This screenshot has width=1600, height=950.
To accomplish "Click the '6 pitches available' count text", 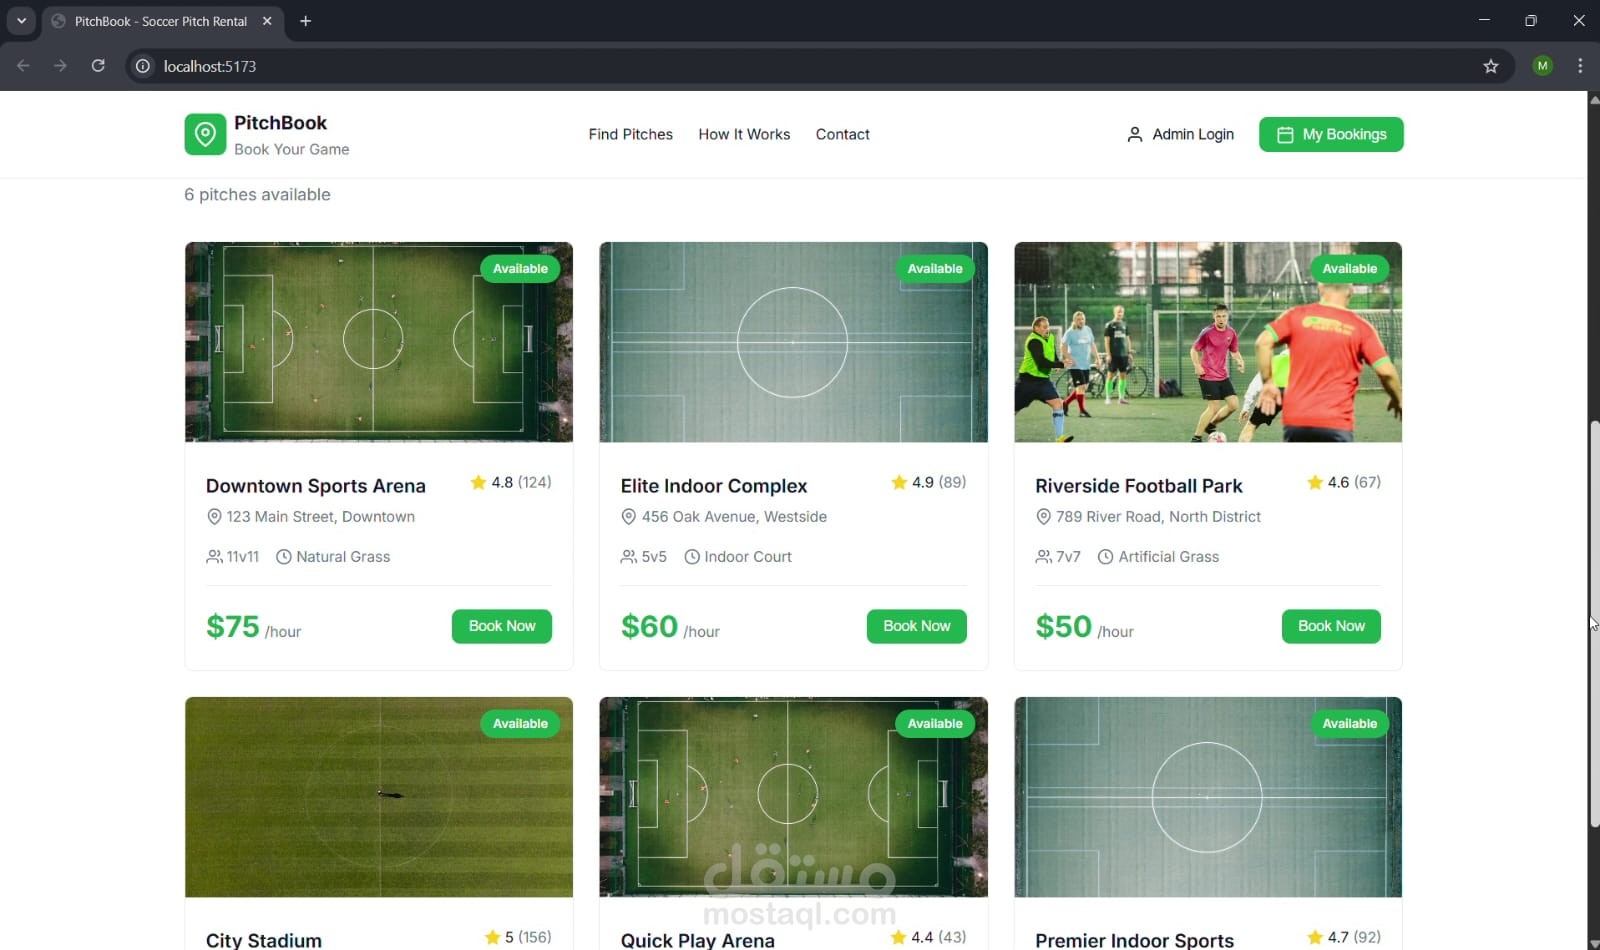I will pos(257,195).
